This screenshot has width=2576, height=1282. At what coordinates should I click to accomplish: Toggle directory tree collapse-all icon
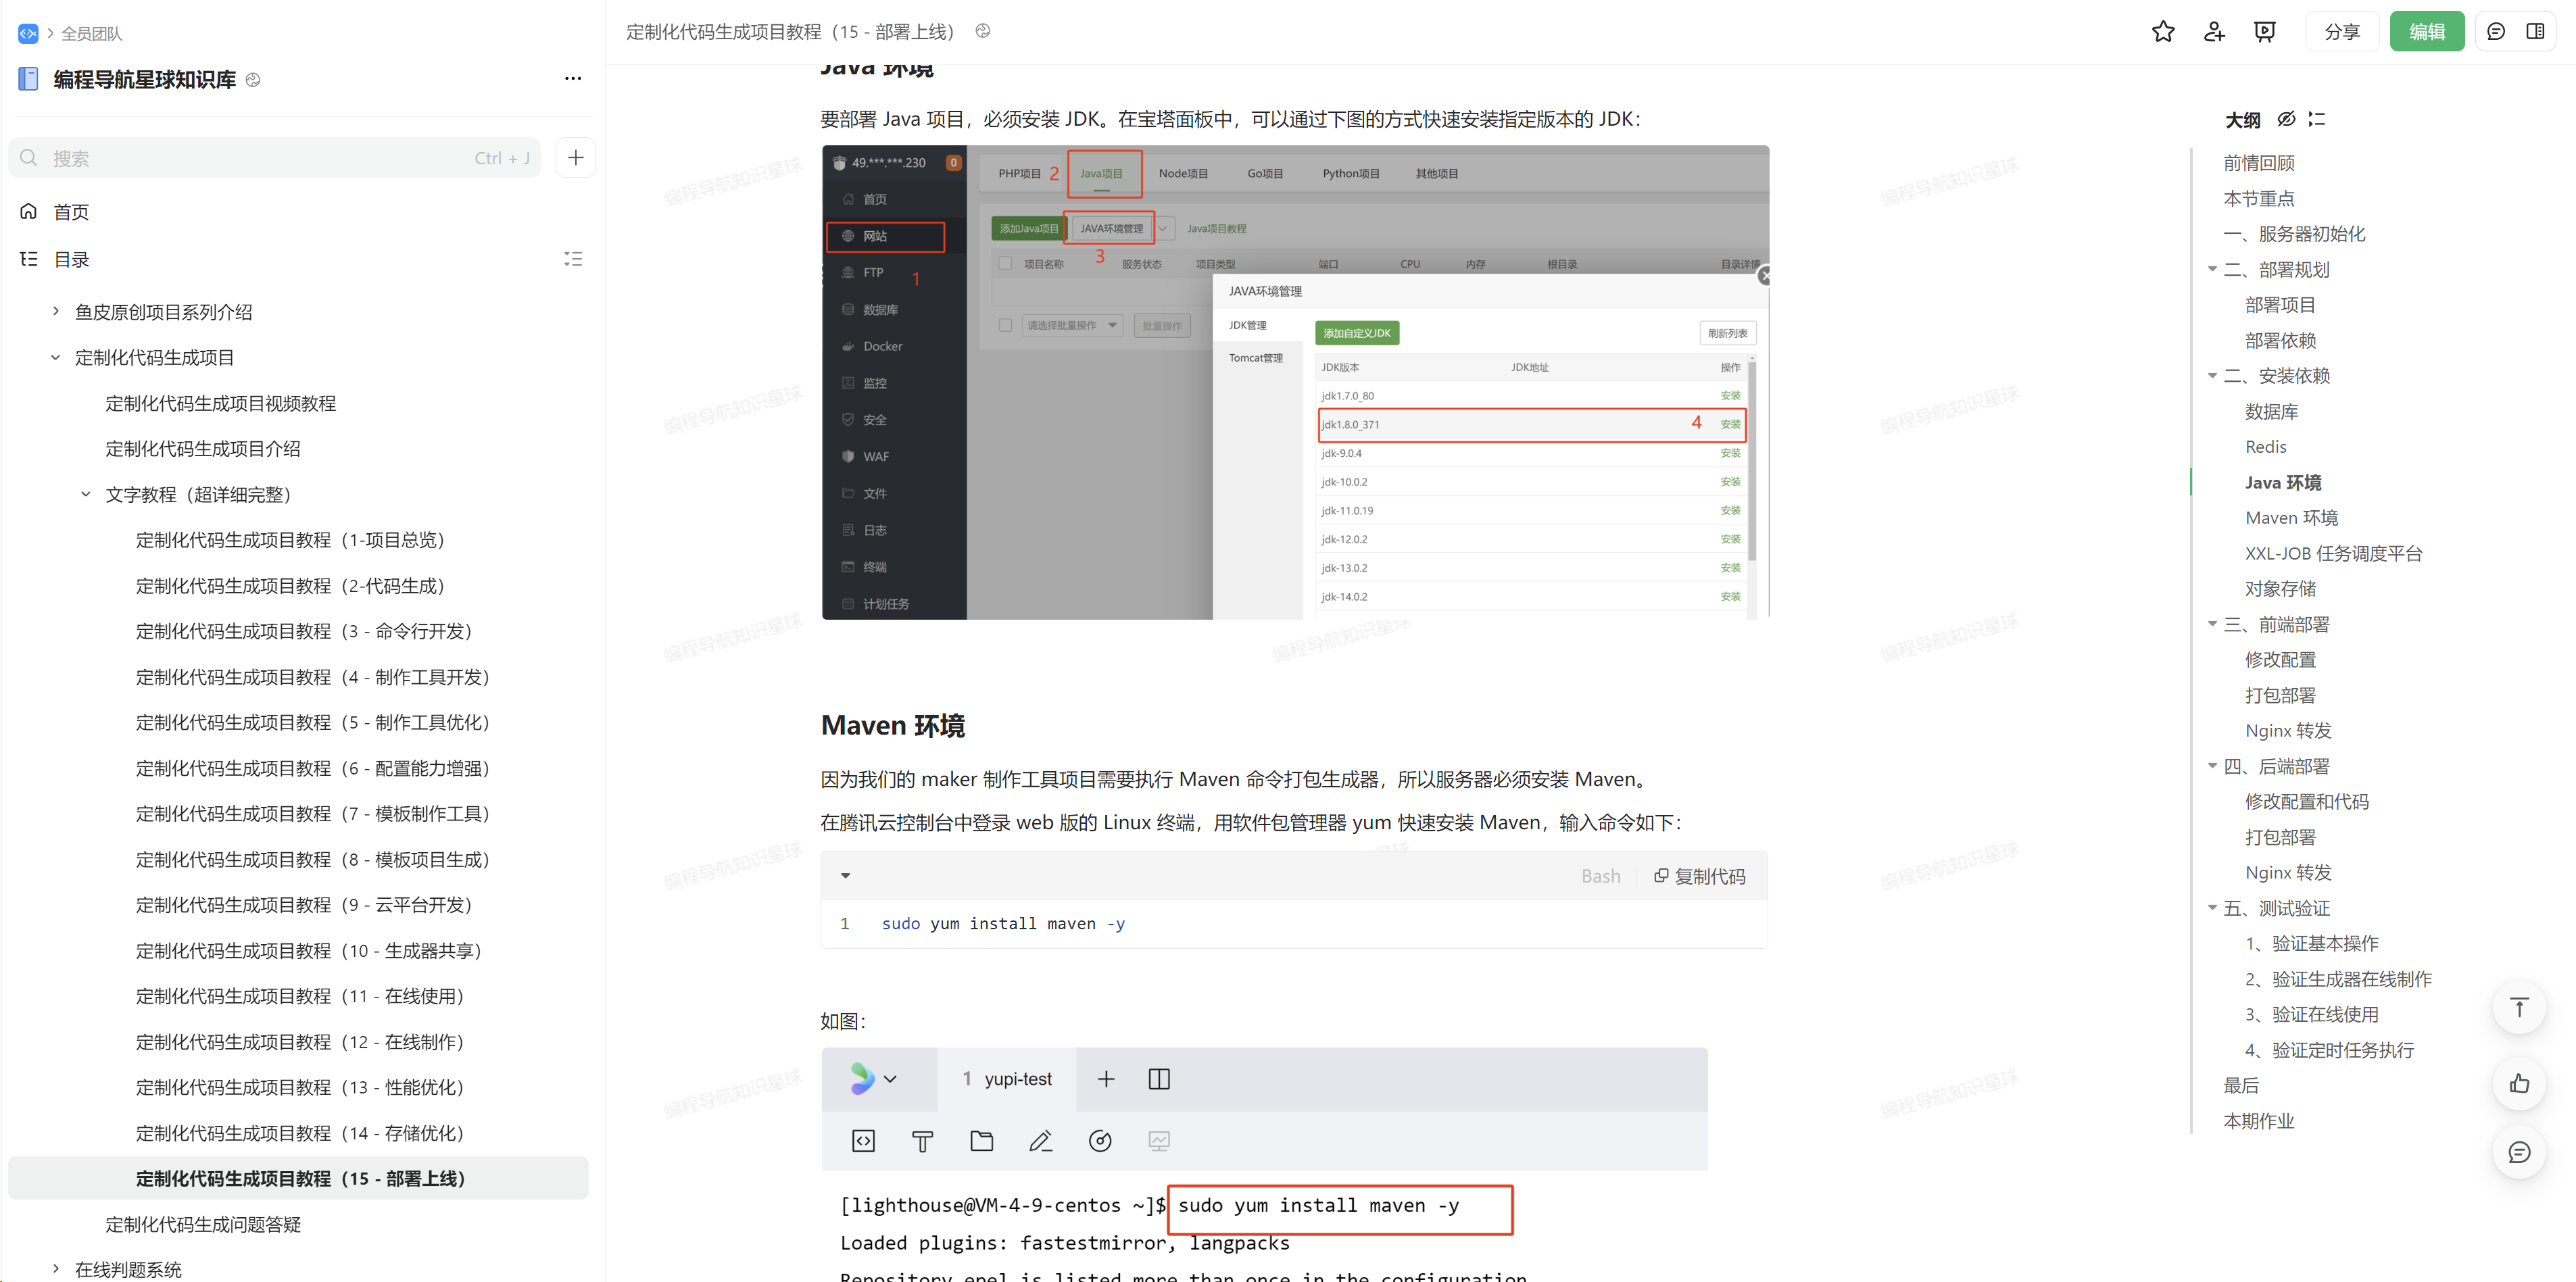(x=572, y=260)
